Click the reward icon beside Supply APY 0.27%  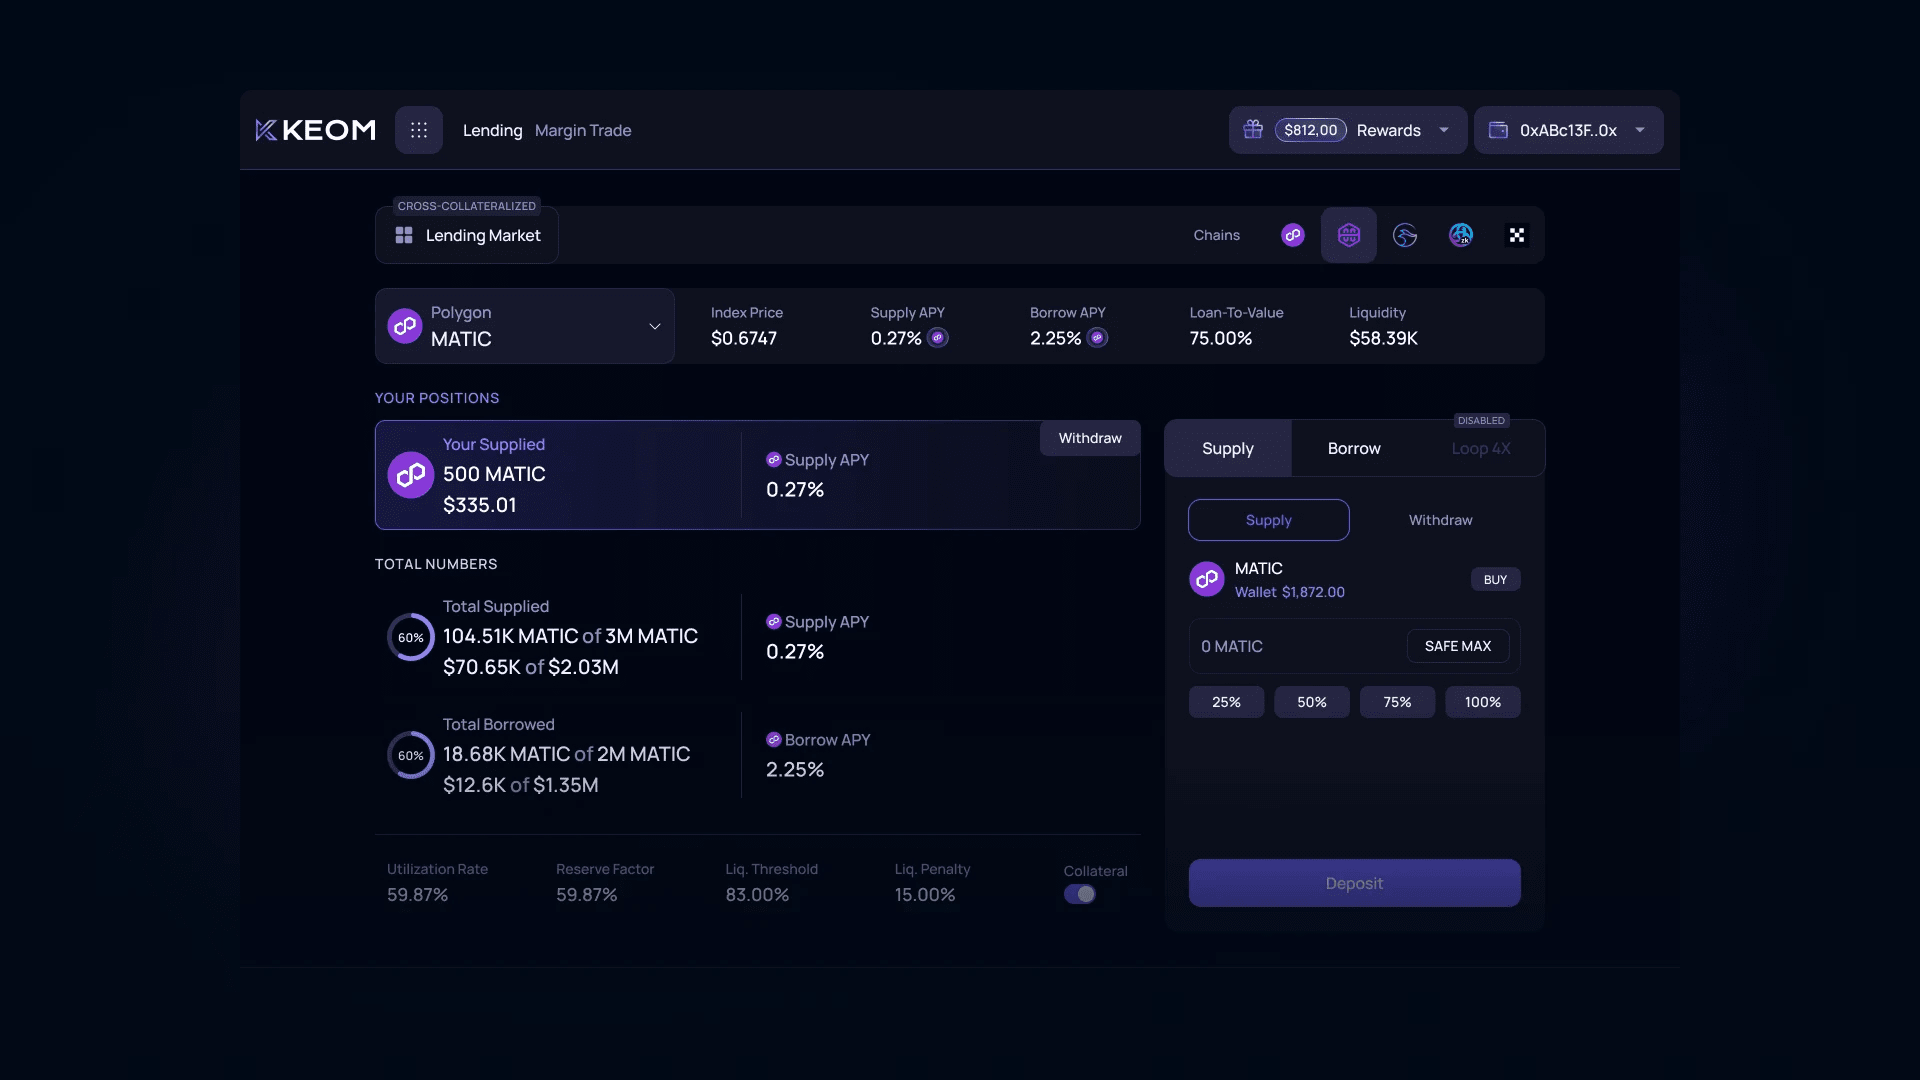click(x=938, y=338)
